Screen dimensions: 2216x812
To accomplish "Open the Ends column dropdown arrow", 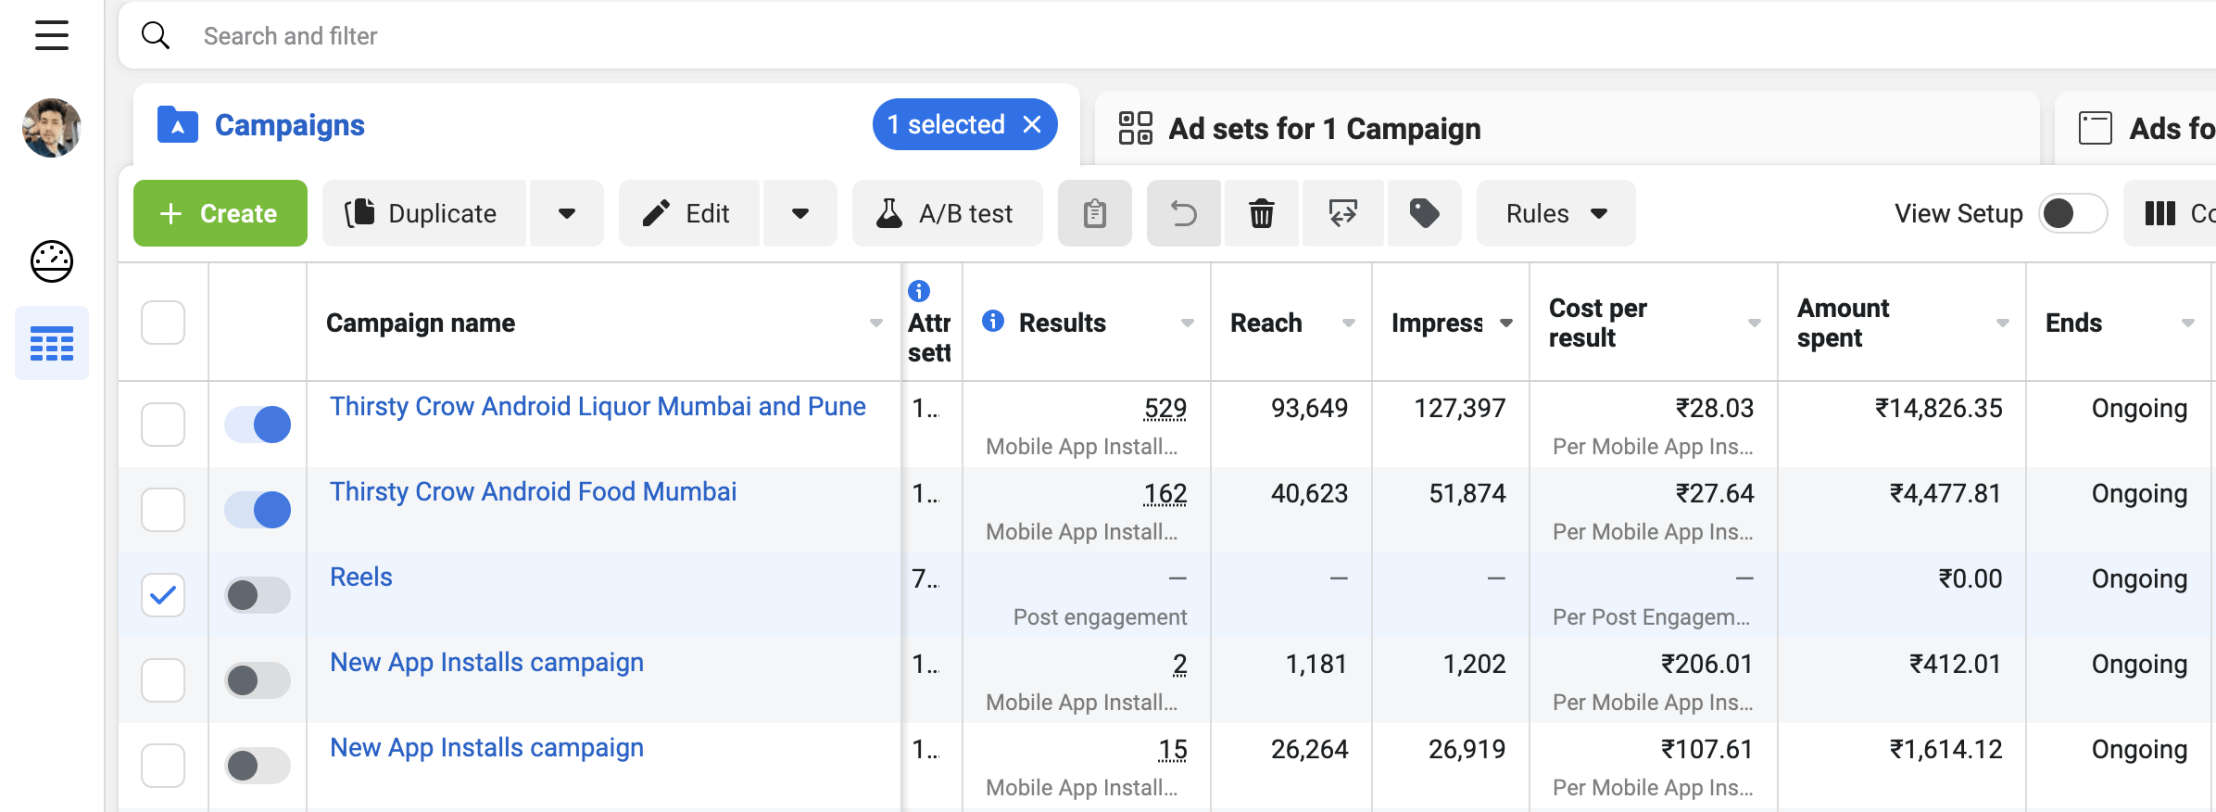I will coord(2188,323).
